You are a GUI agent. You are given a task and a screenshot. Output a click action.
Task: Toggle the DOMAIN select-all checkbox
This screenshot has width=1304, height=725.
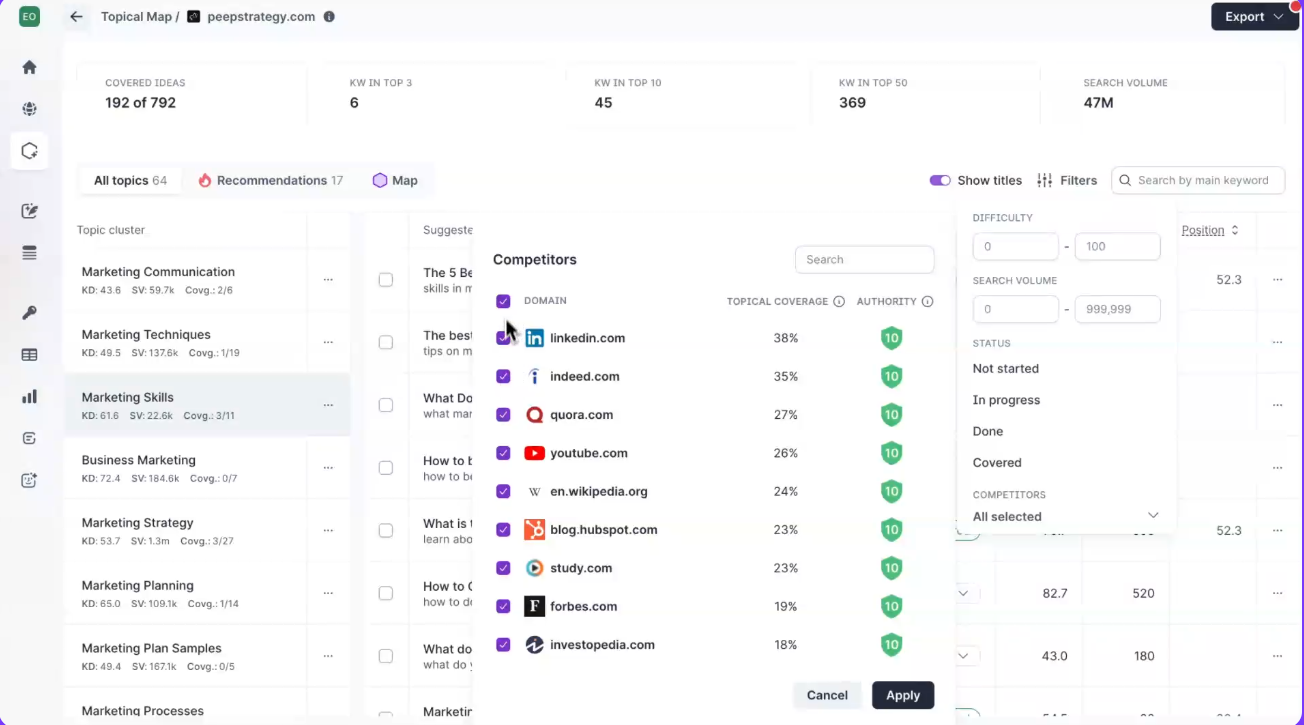click(503, 300)
